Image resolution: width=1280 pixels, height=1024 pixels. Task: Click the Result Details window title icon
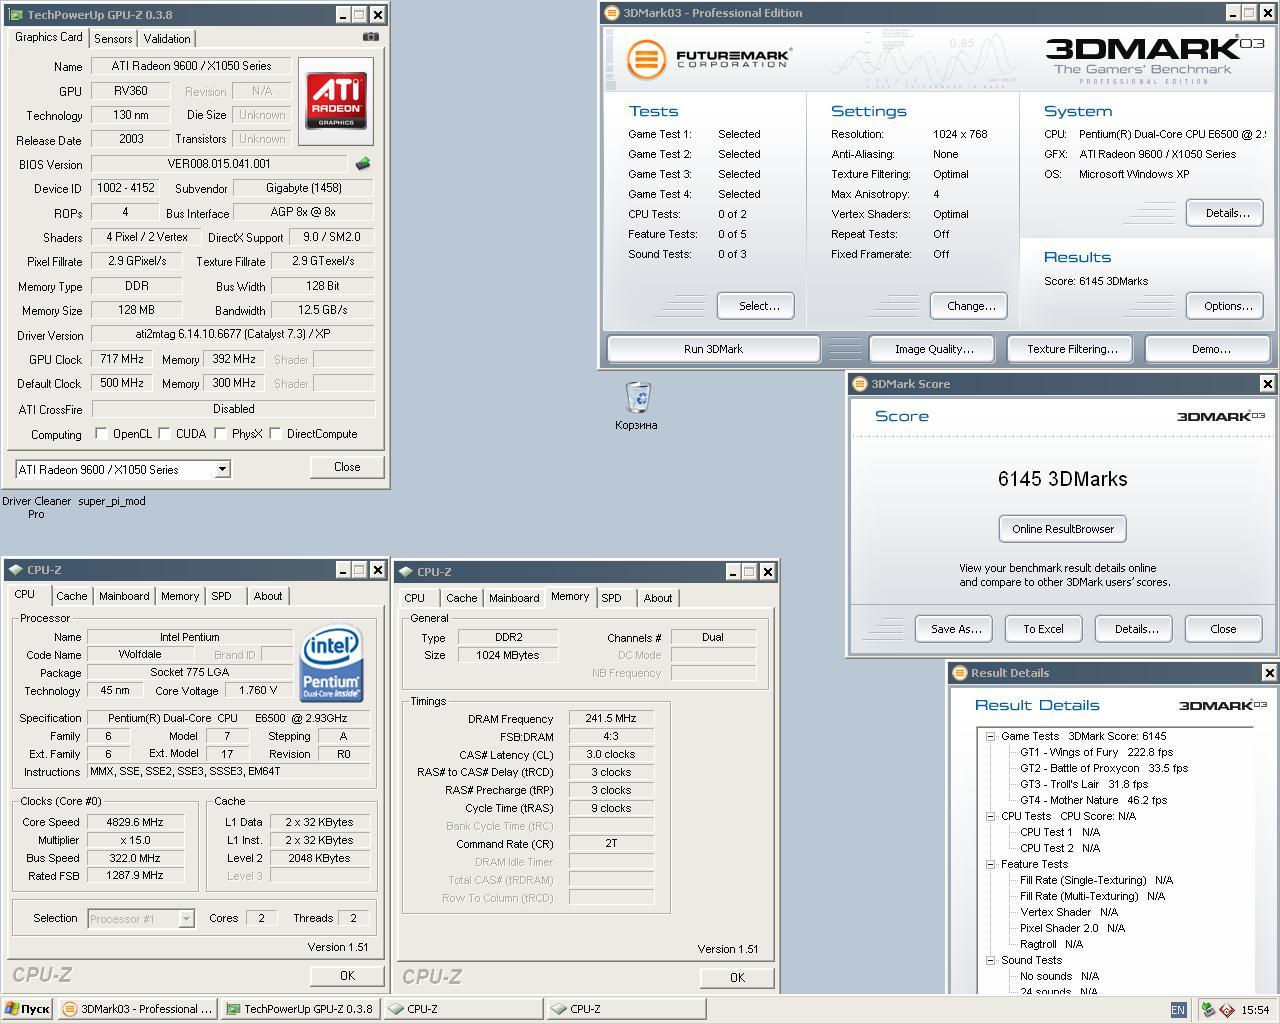point(960,673)
